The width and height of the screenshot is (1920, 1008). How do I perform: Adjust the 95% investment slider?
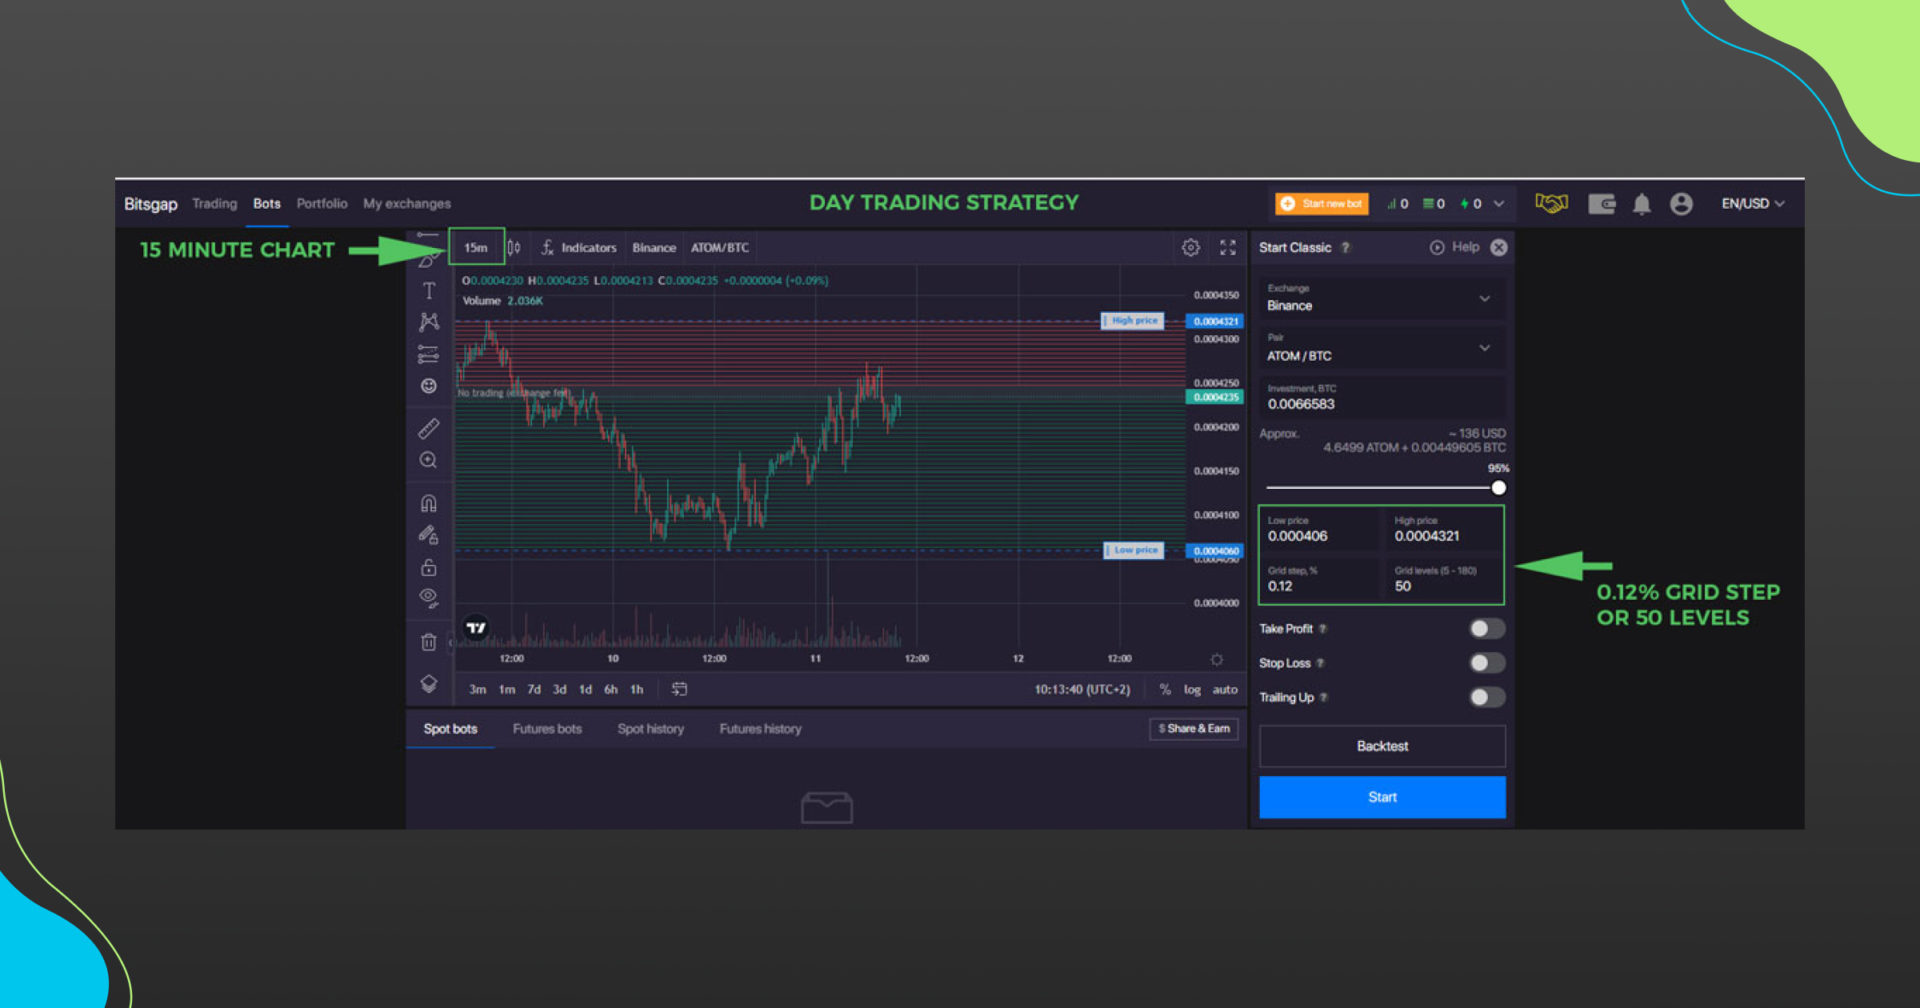[1498, 487]
